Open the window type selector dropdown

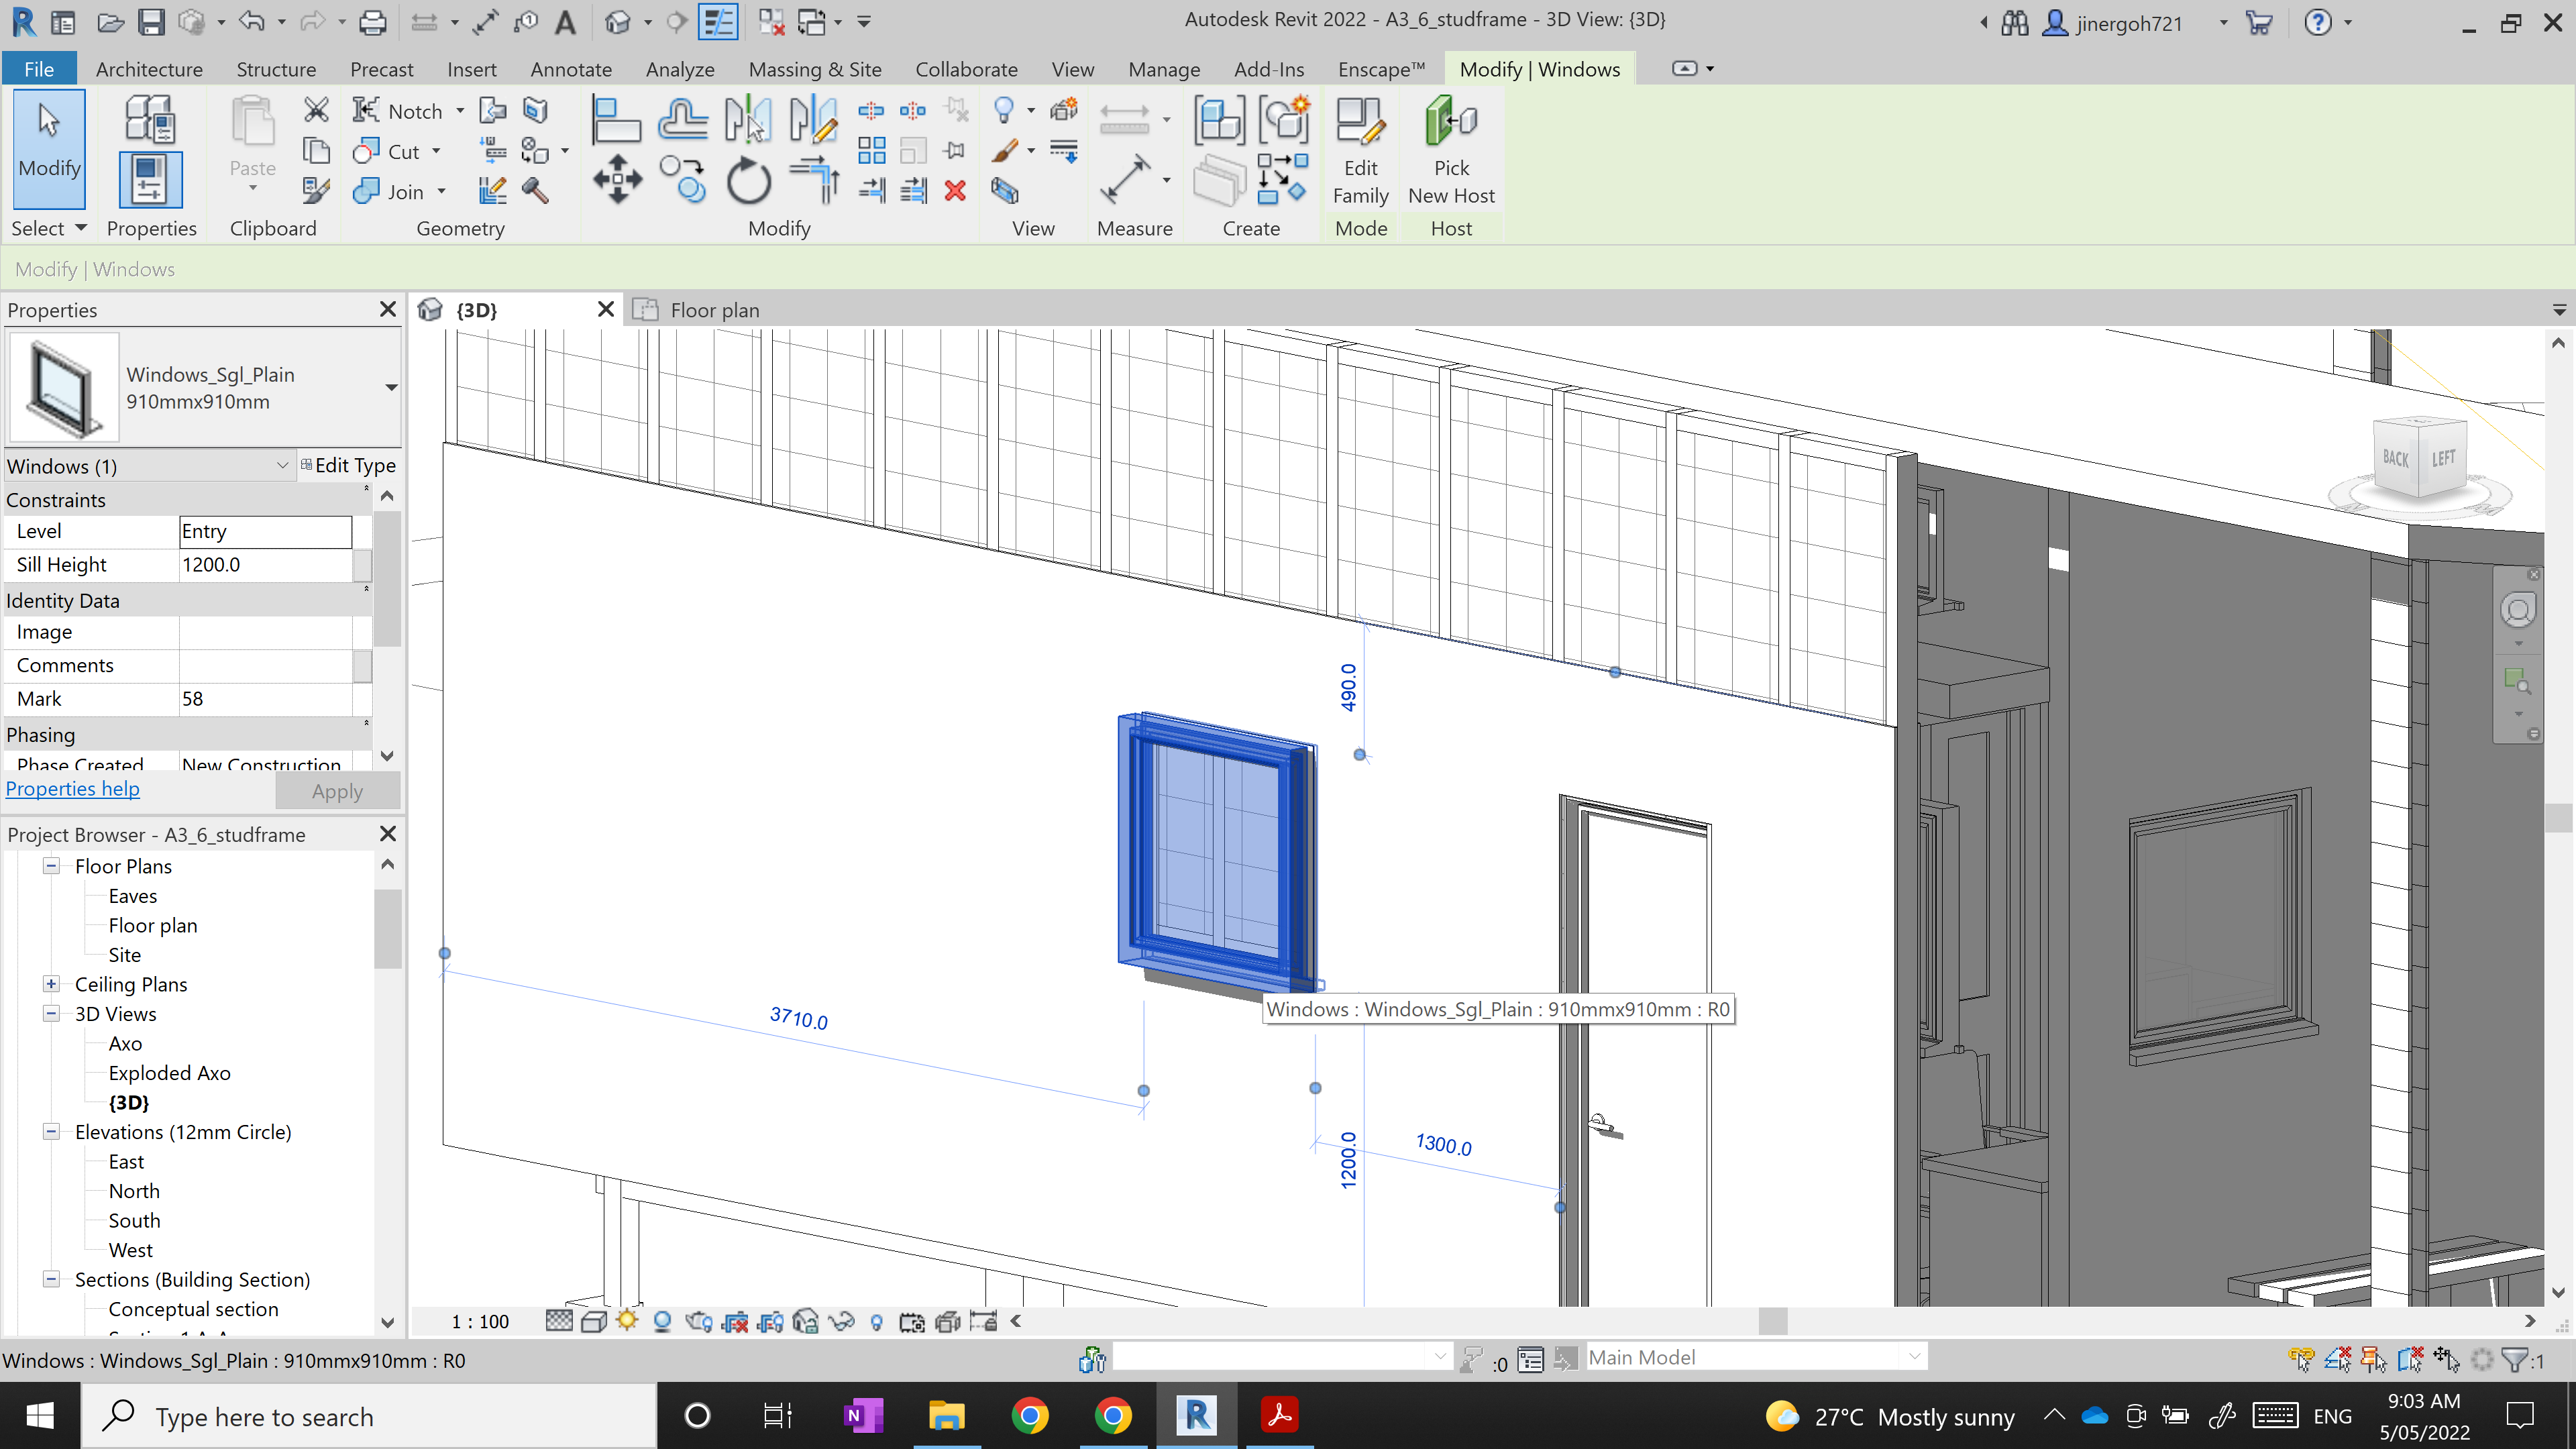391,388
